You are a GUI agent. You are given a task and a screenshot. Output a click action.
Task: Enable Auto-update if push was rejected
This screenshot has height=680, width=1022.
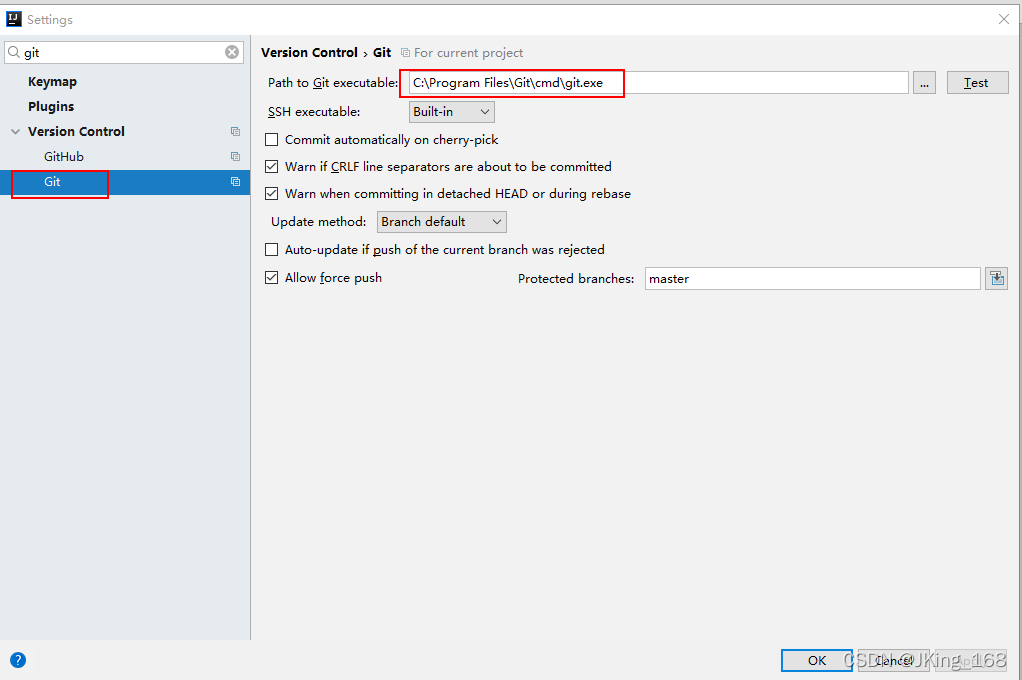coord(272,250)
